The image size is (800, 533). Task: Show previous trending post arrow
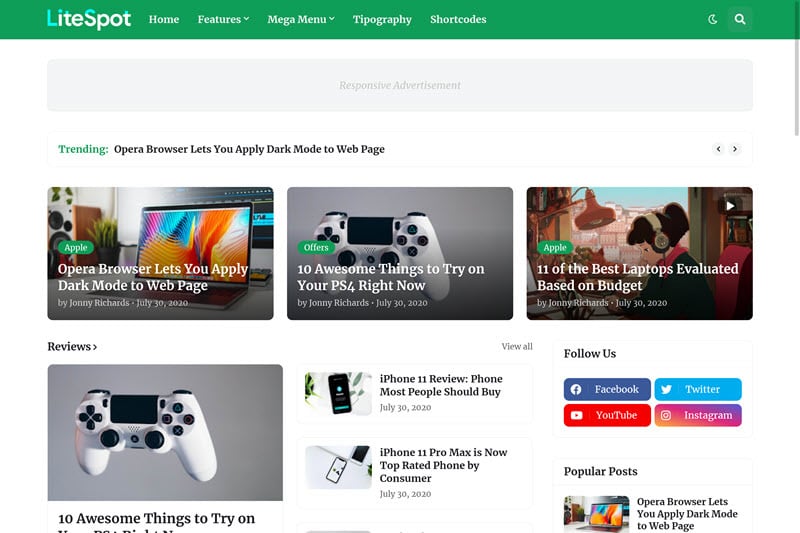click(x=718, y=149)
